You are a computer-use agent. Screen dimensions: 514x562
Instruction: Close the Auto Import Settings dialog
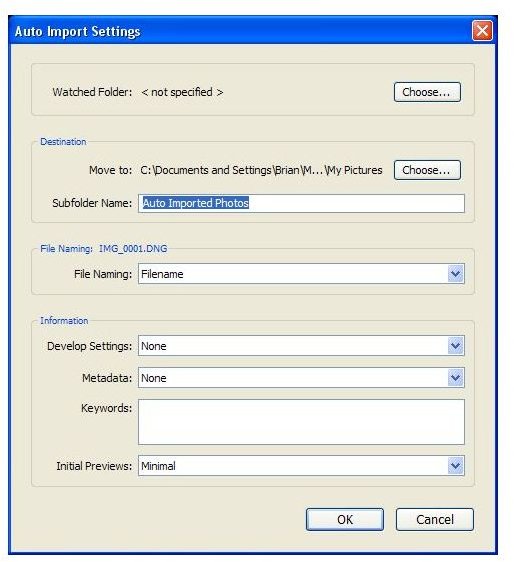[482, 30]
